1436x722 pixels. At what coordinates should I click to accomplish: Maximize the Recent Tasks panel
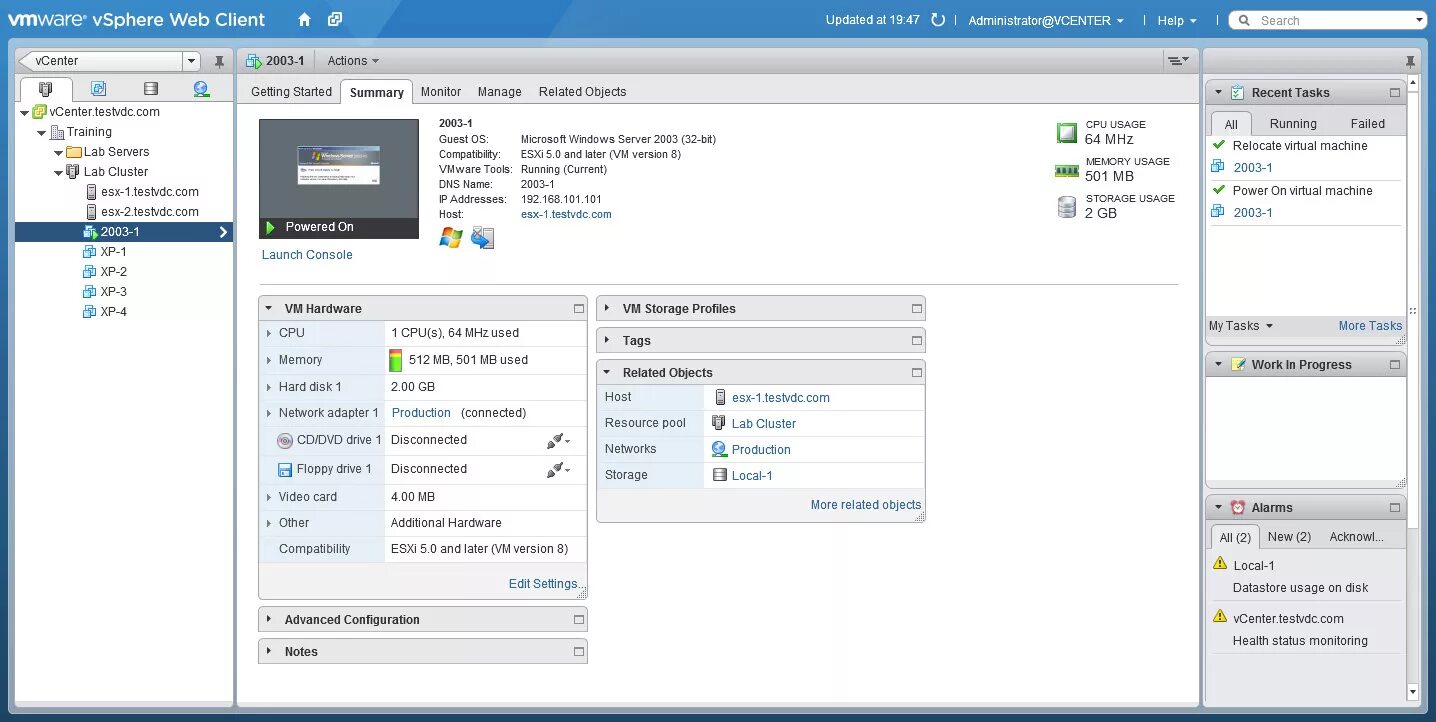(x=1394, y=93)
